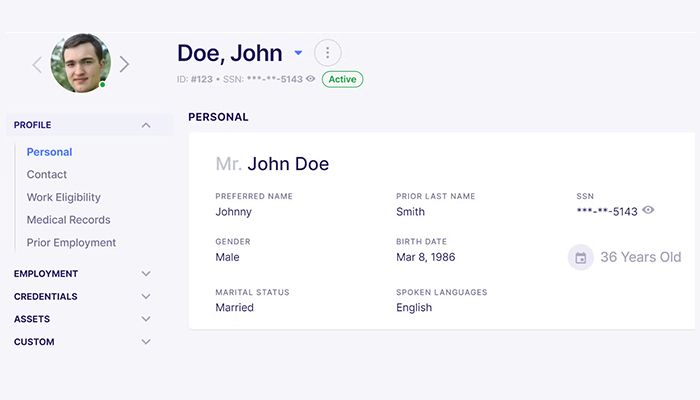This screenshot has width=700, height=400.
Task: Collapse the Profile section
Action: coord(146,125)
